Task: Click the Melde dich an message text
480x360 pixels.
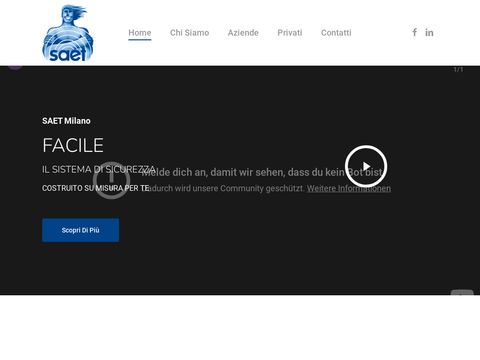Action: (262, 172)
